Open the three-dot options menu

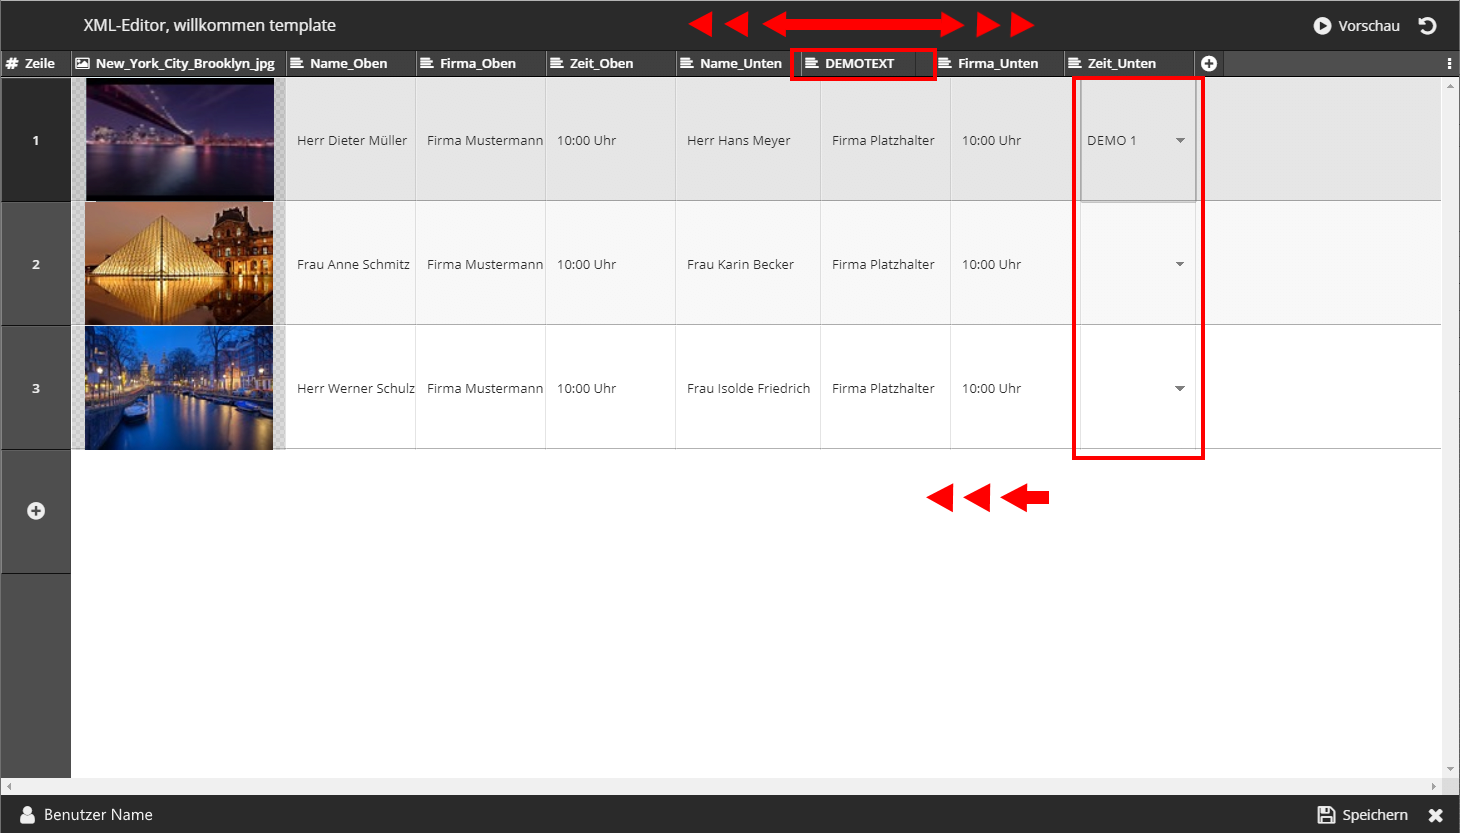(1449, 63)
